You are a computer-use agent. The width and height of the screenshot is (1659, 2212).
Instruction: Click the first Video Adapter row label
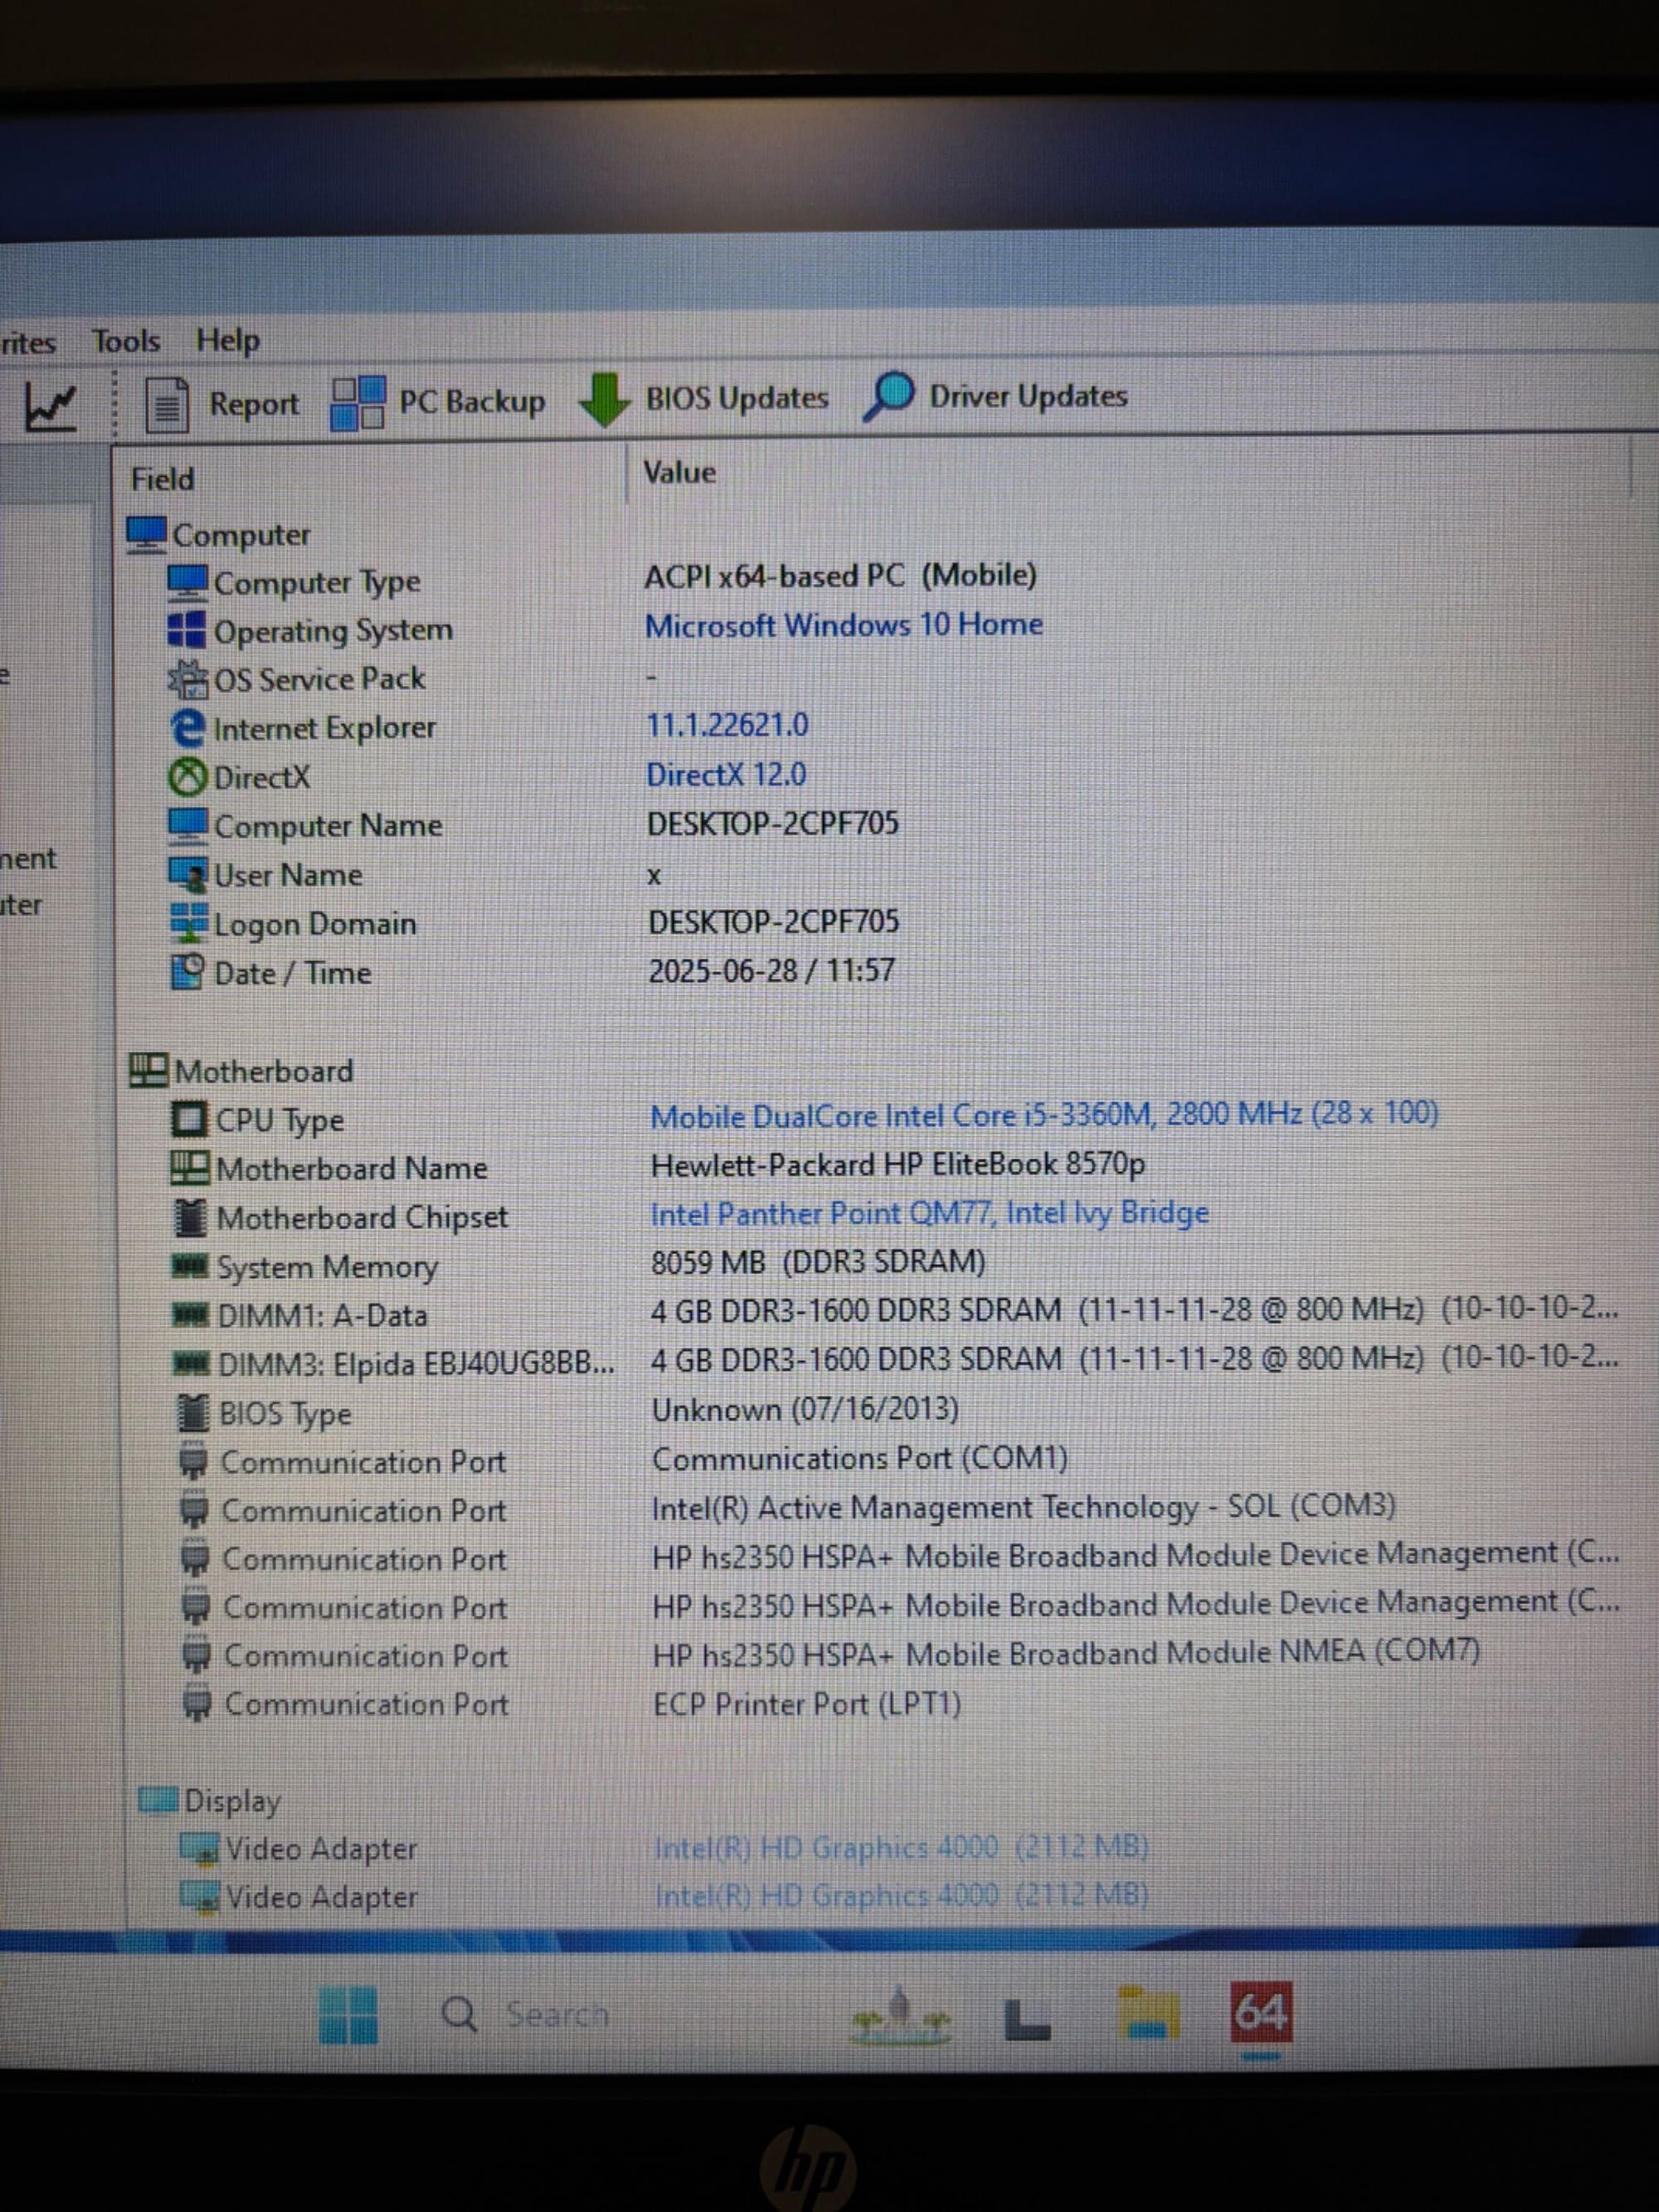click(321, 1848)
